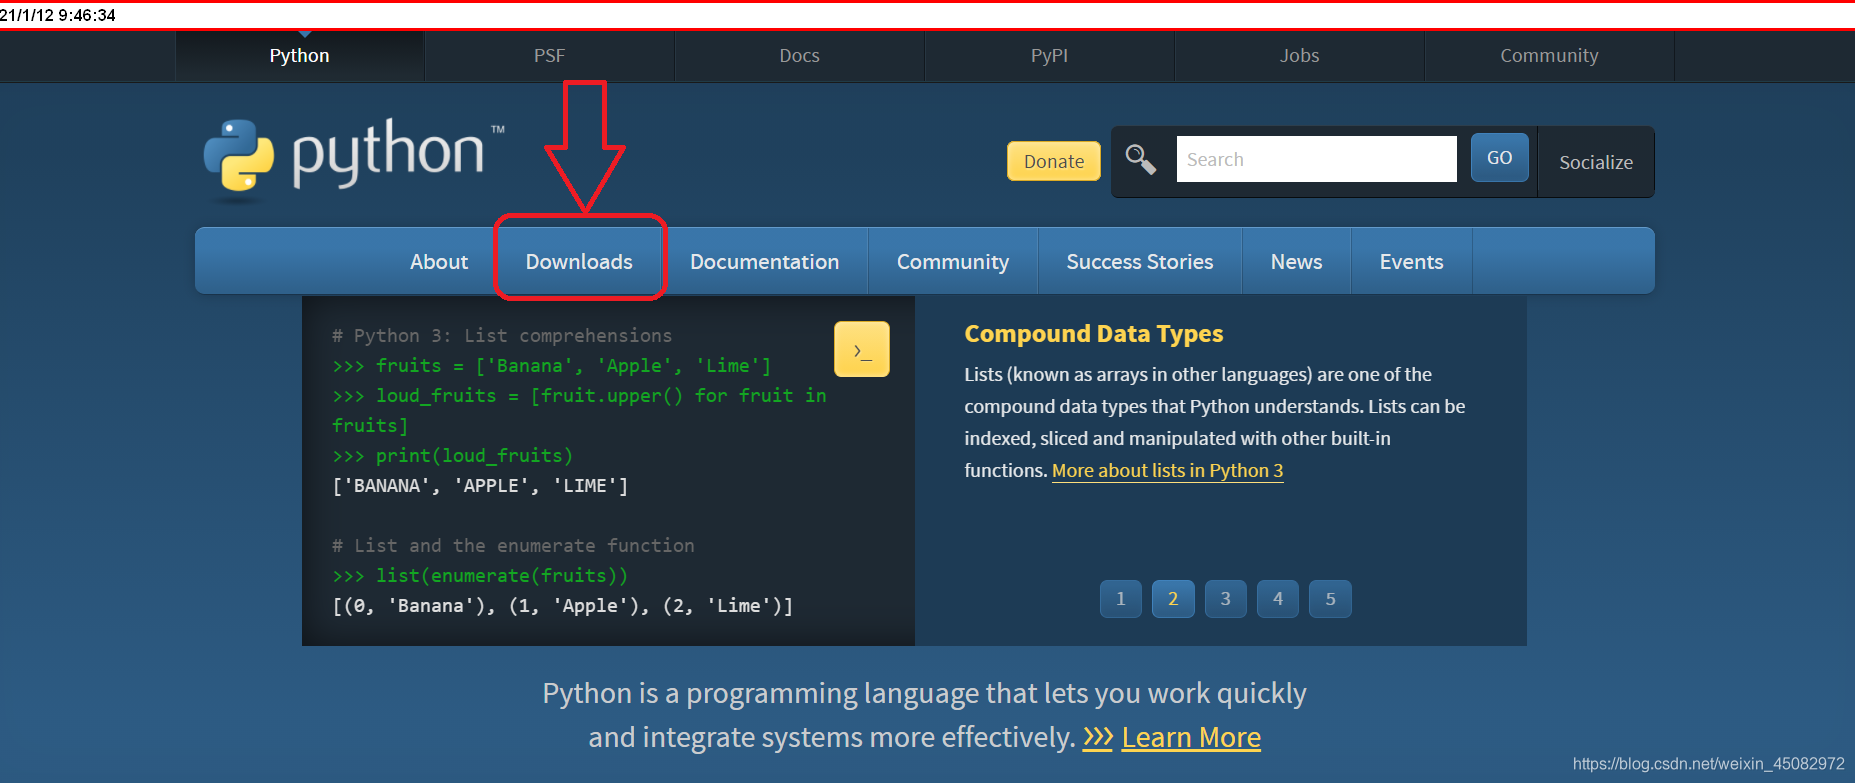
Task: Open the PSF top-bar tab
Action: click(549, 56)
